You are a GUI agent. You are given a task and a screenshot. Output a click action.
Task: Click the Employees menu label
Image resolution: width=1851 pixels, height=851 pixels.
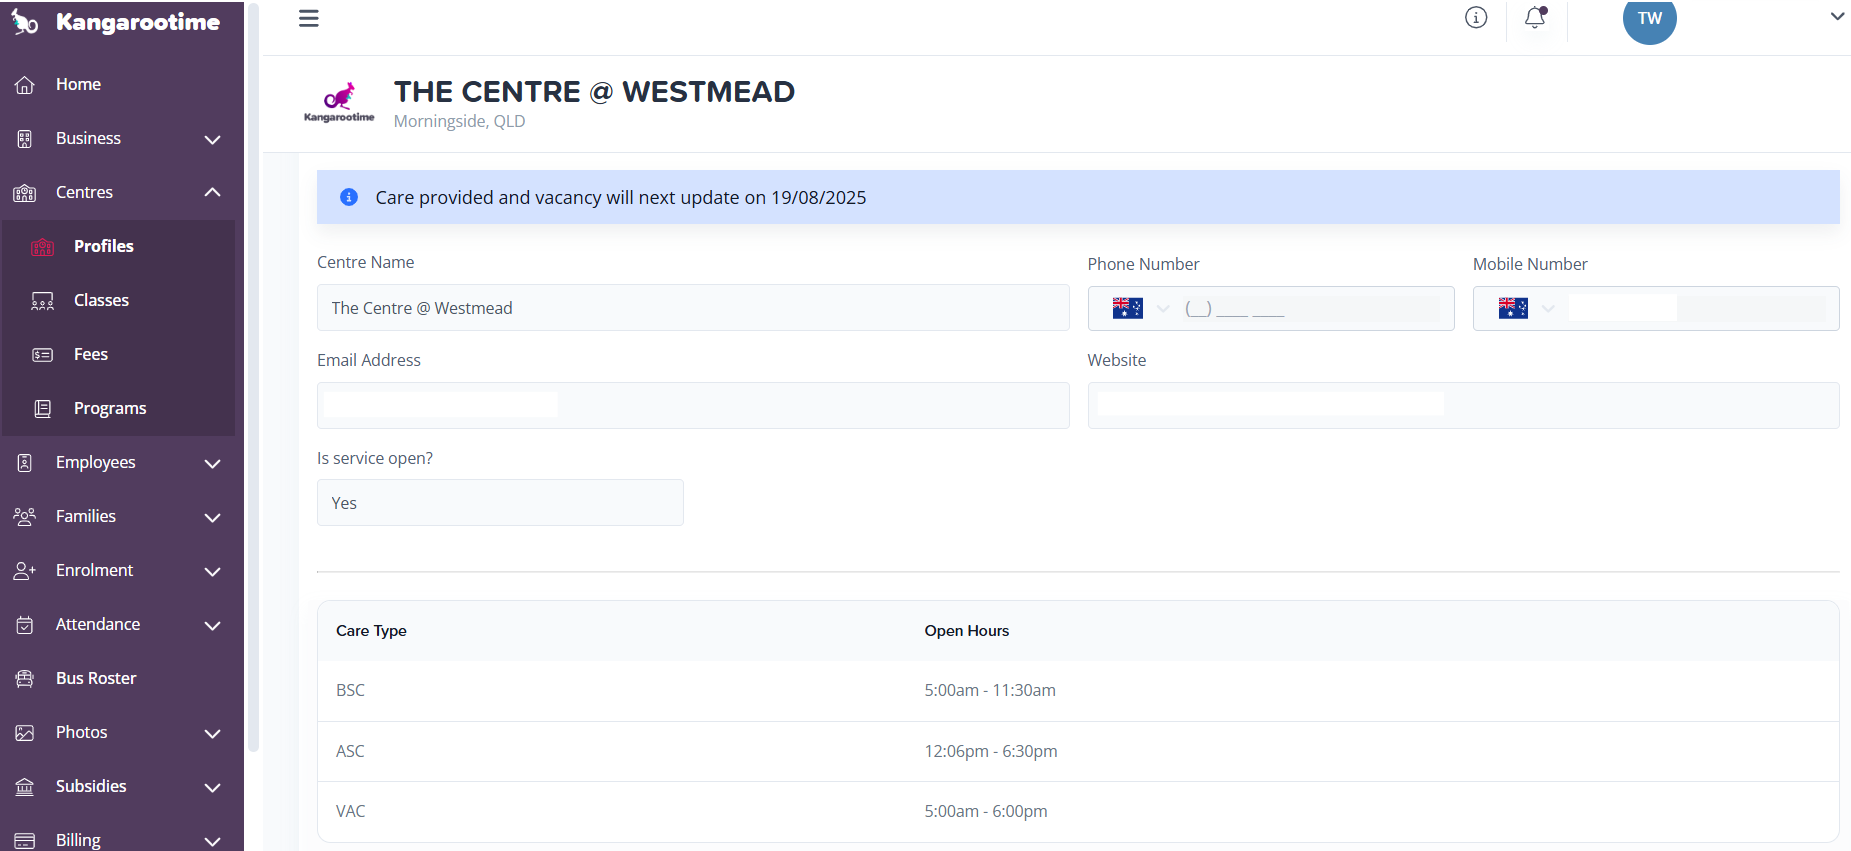(96, 462)
